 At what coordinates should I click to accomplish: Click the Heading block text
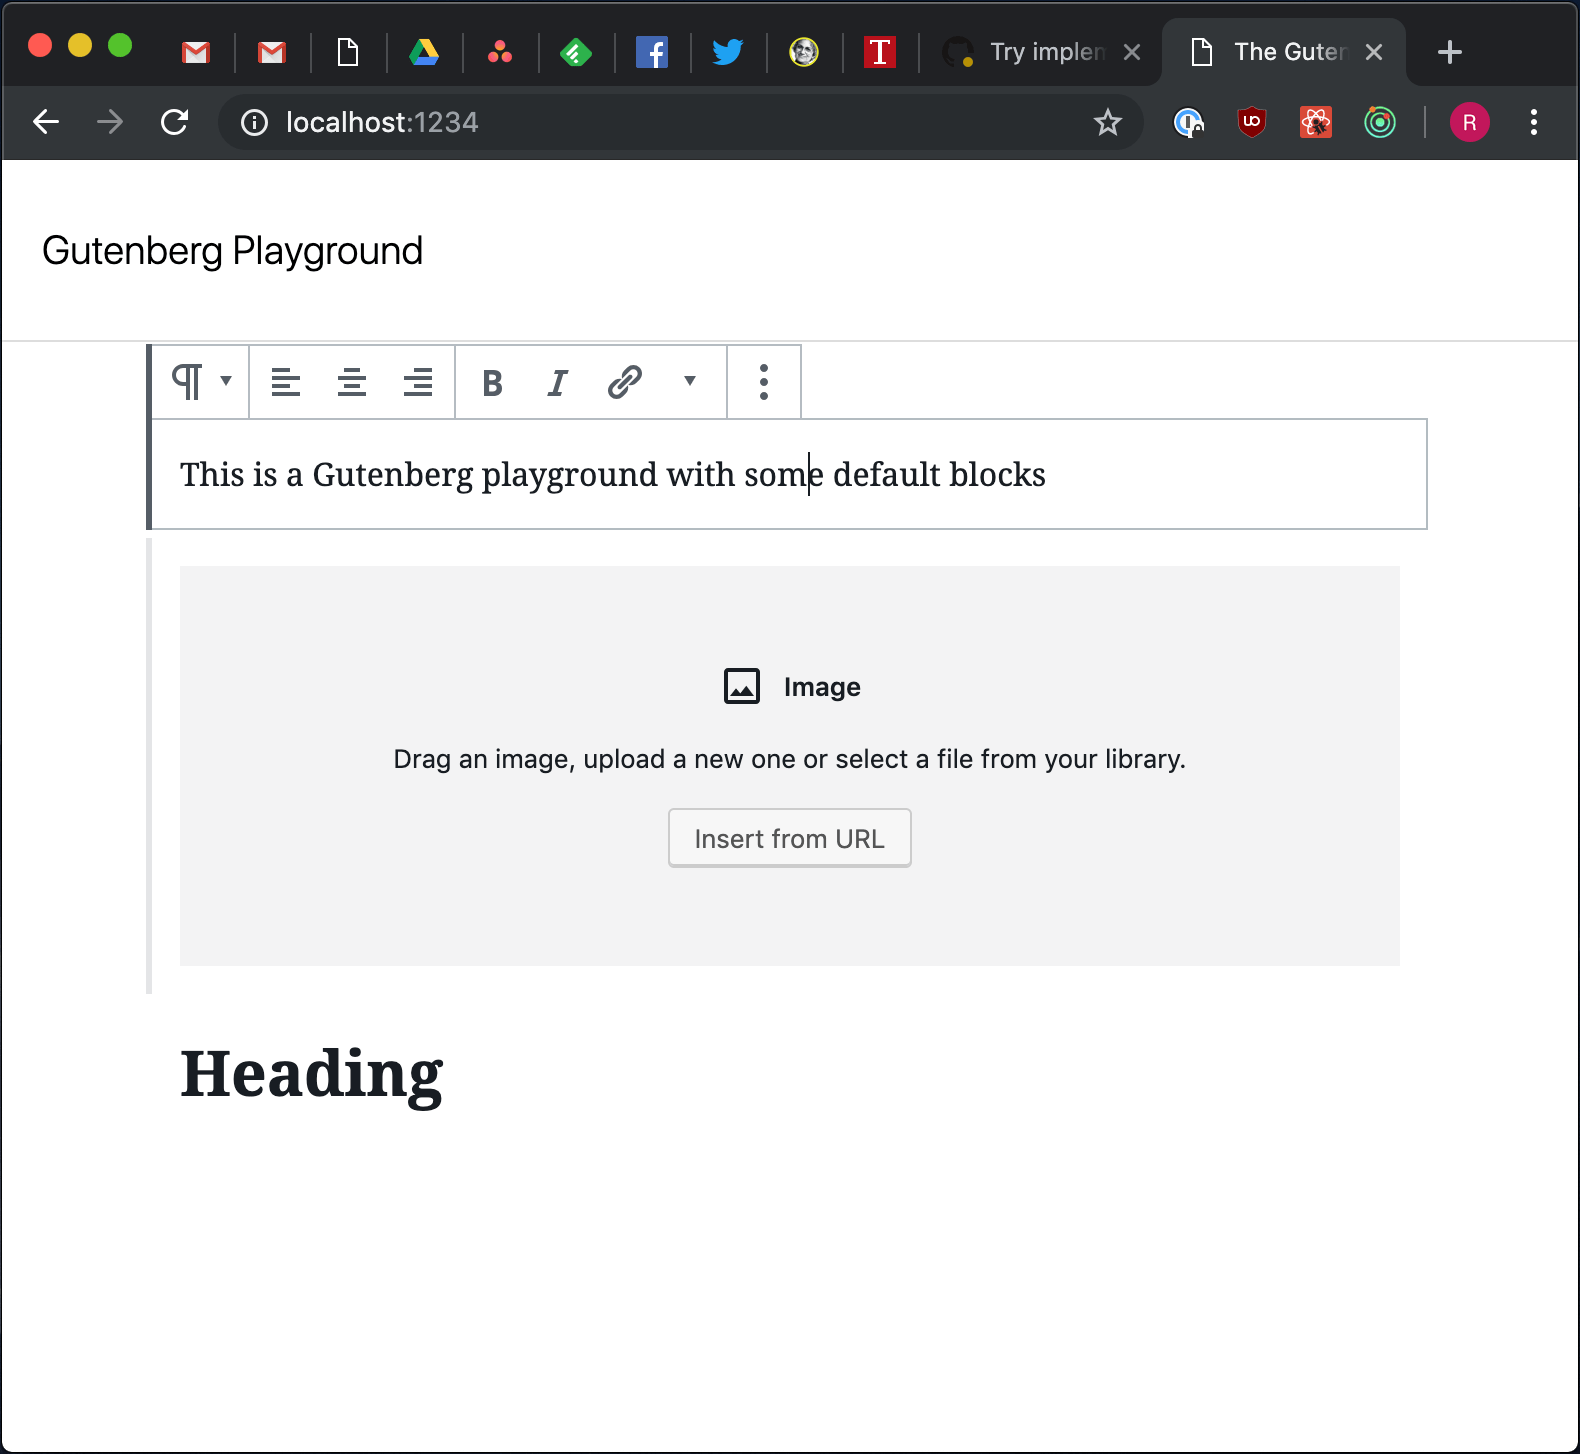point(311,1074)
